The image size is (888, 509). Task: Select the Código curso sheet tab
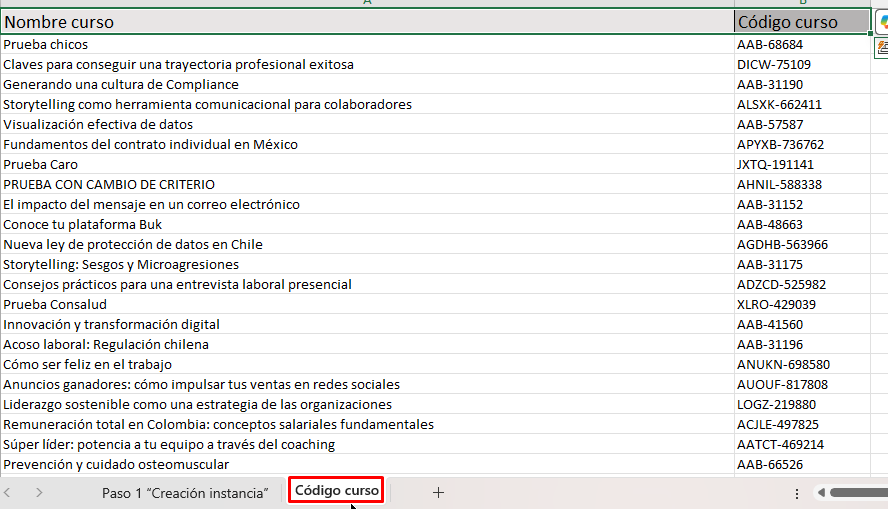(x=337, y=491)
